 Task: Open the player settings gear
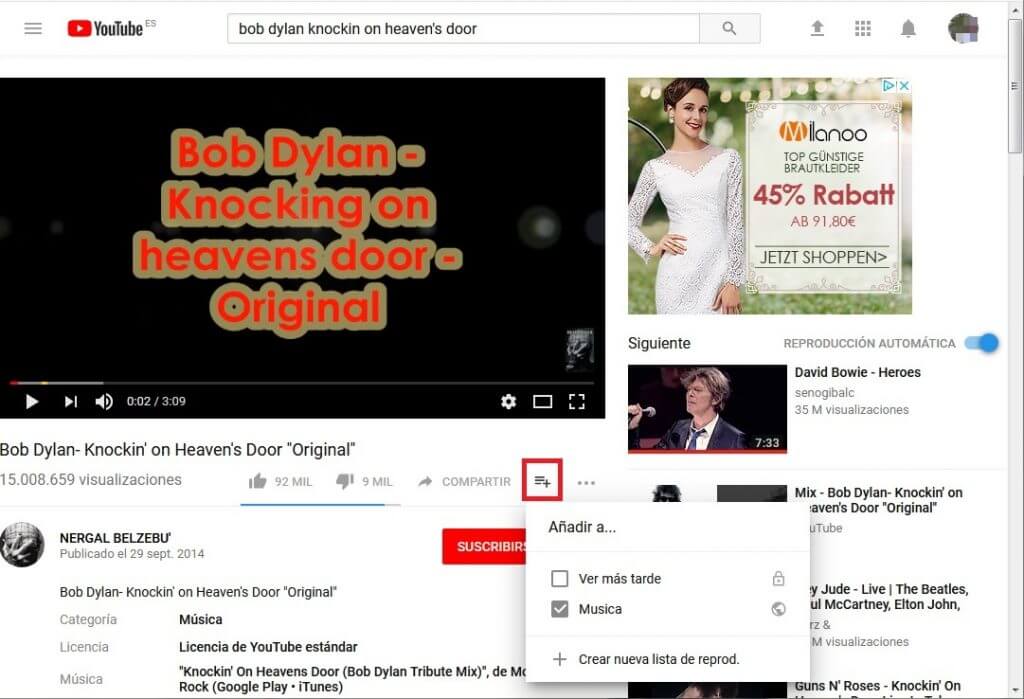tap(508, 401)
